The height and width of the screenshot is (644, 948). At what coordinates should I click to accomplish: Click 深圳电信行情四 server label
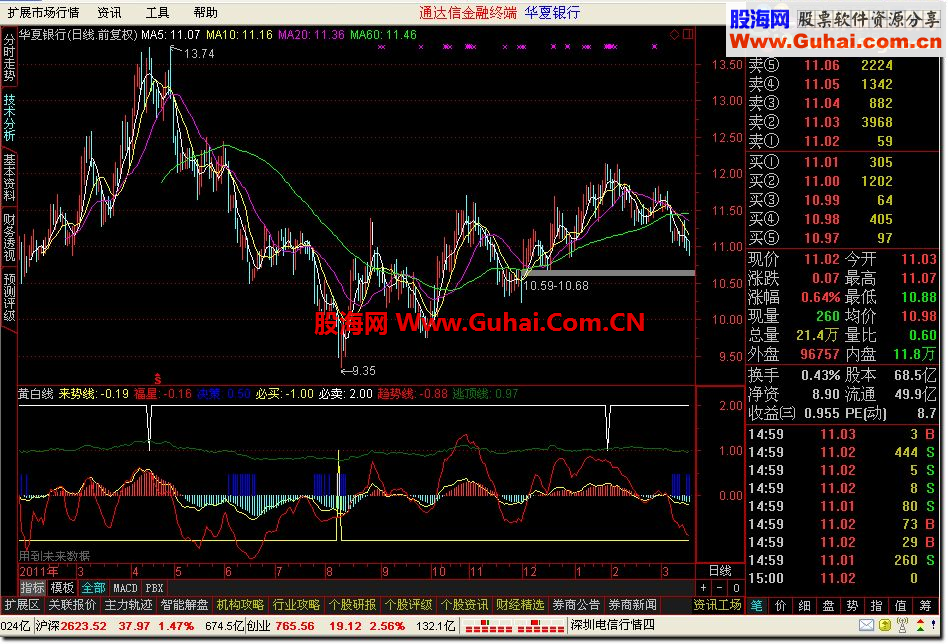point(612,625)
